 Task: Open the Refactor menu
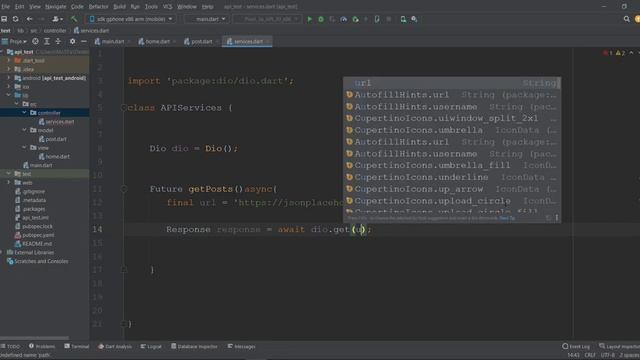pyautogui.click(x=98, y=7)
